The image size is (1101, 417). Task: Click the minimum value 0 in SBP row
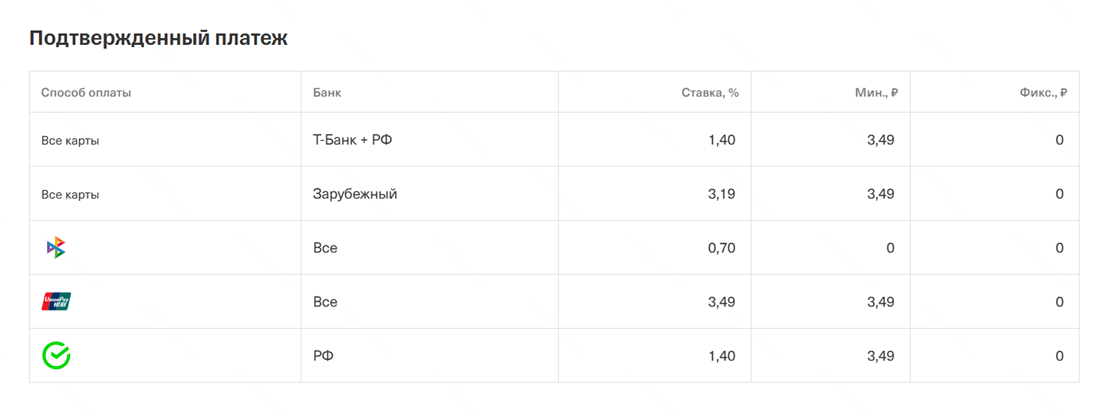(891, 249)
